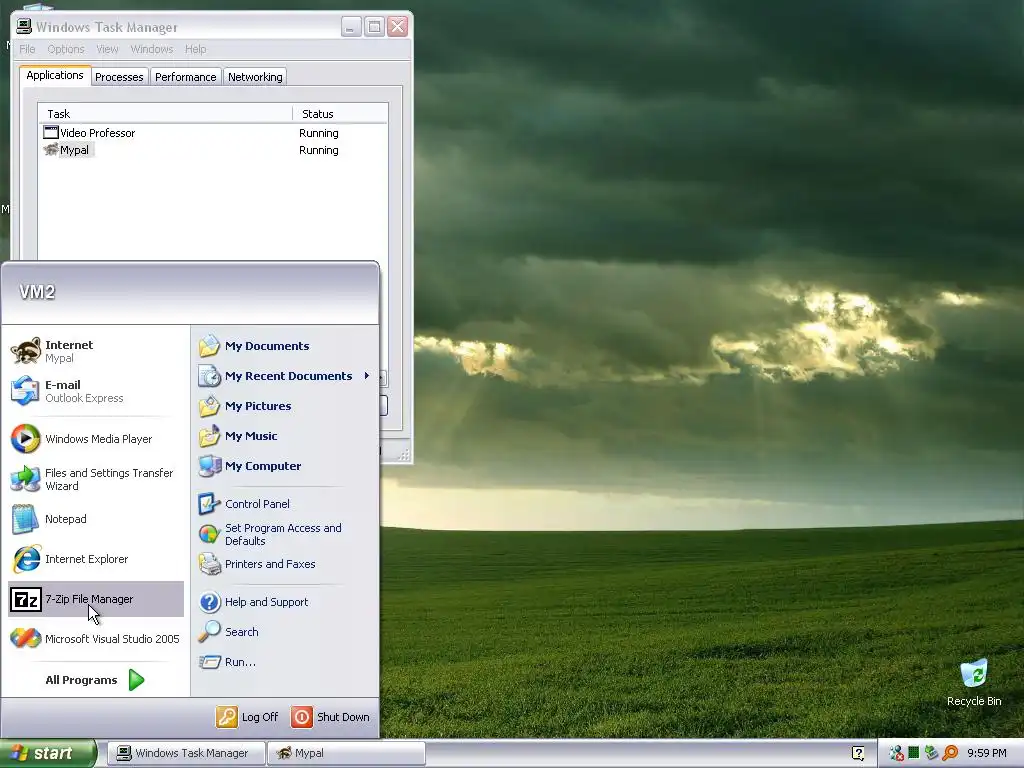Launch Outlook Express E-mail
The image size is (1024, 768).
click(x=95, y=391)
